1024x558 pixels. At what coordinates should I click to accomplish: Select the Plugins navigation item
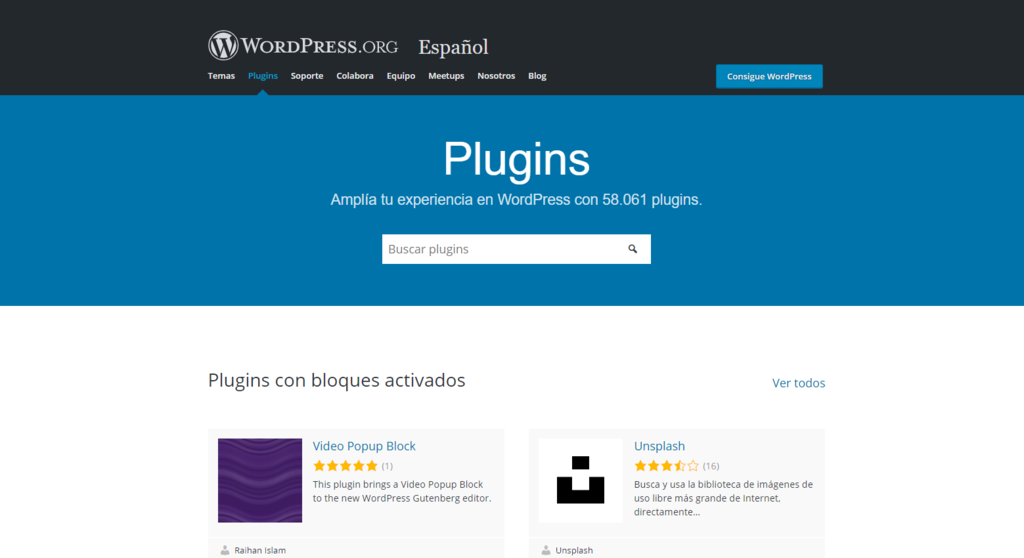point(263,76)
